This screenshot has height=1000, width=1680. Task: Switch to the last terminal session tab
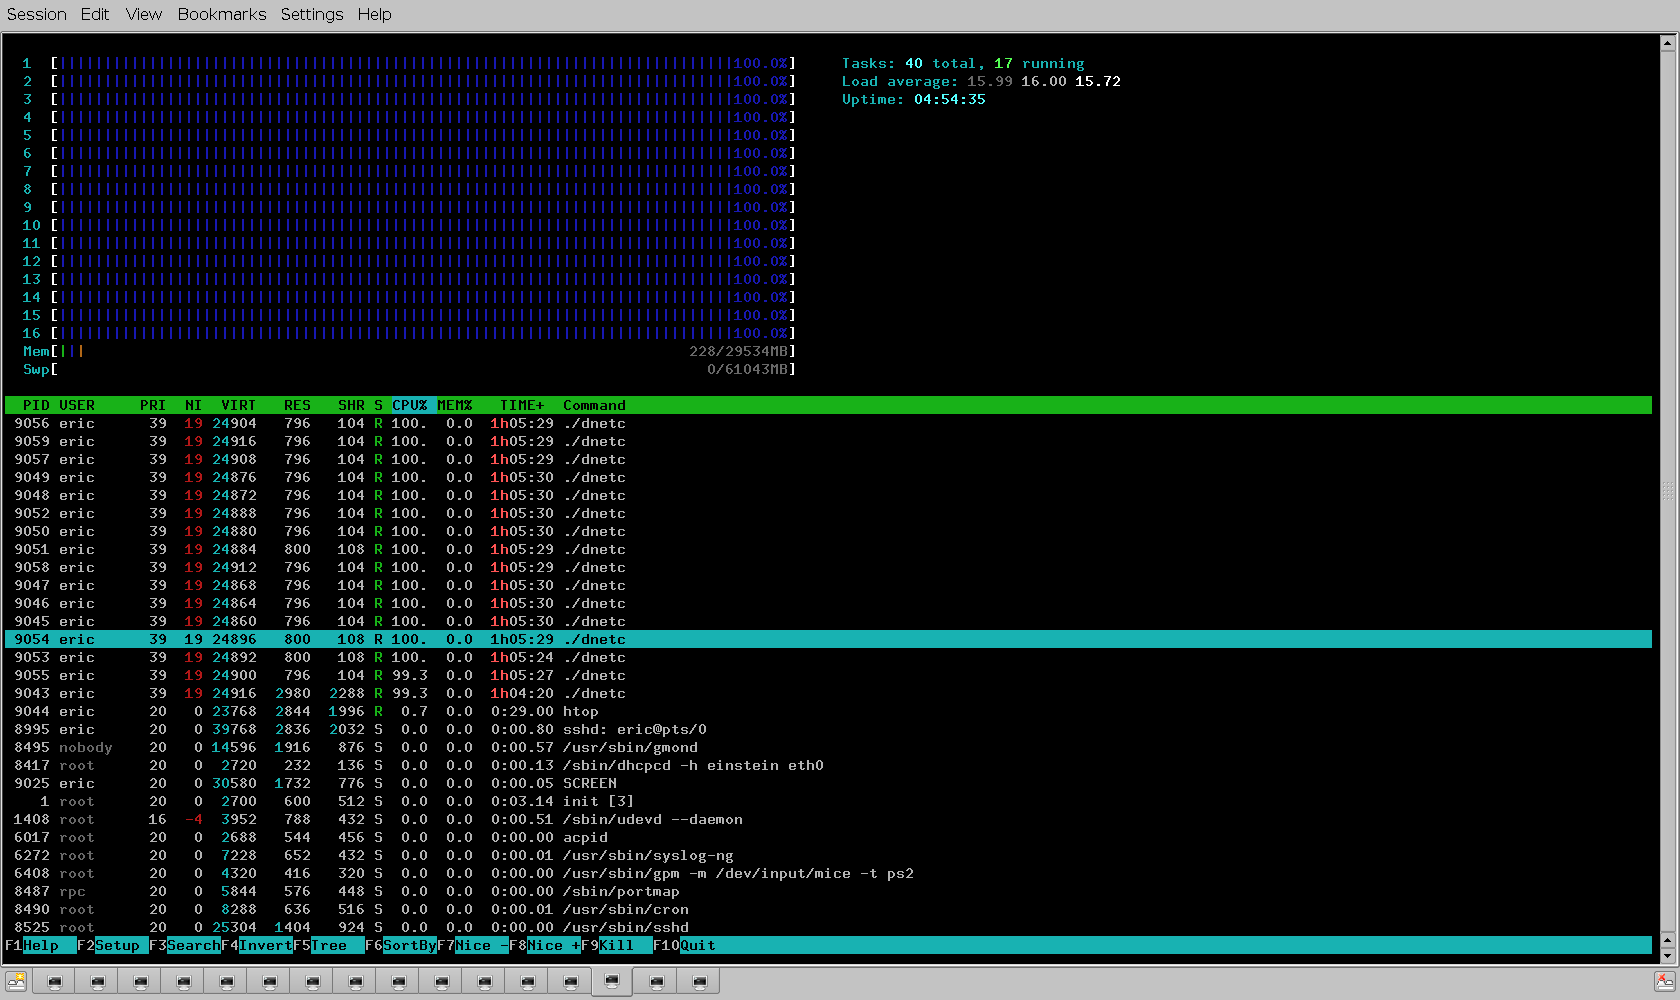pyautogui.click(x=699, y=982)
